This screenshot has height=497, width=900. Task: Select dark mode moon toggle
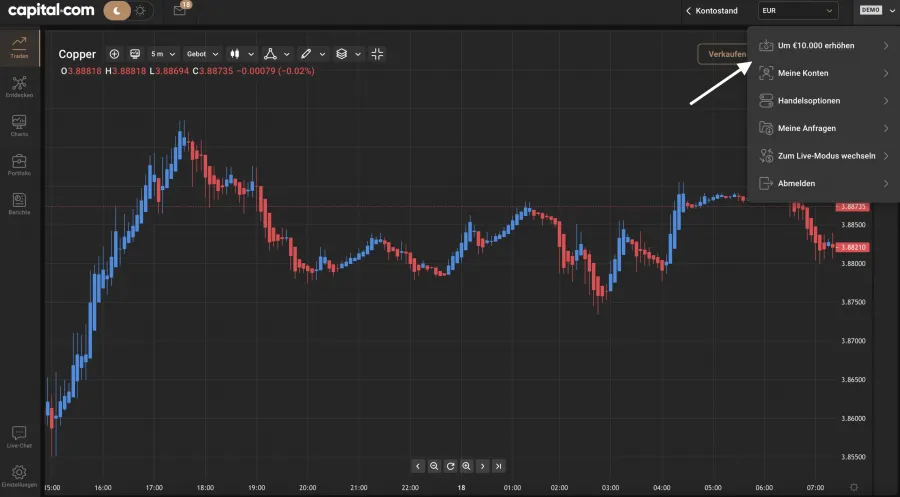[x=119, y=11]
